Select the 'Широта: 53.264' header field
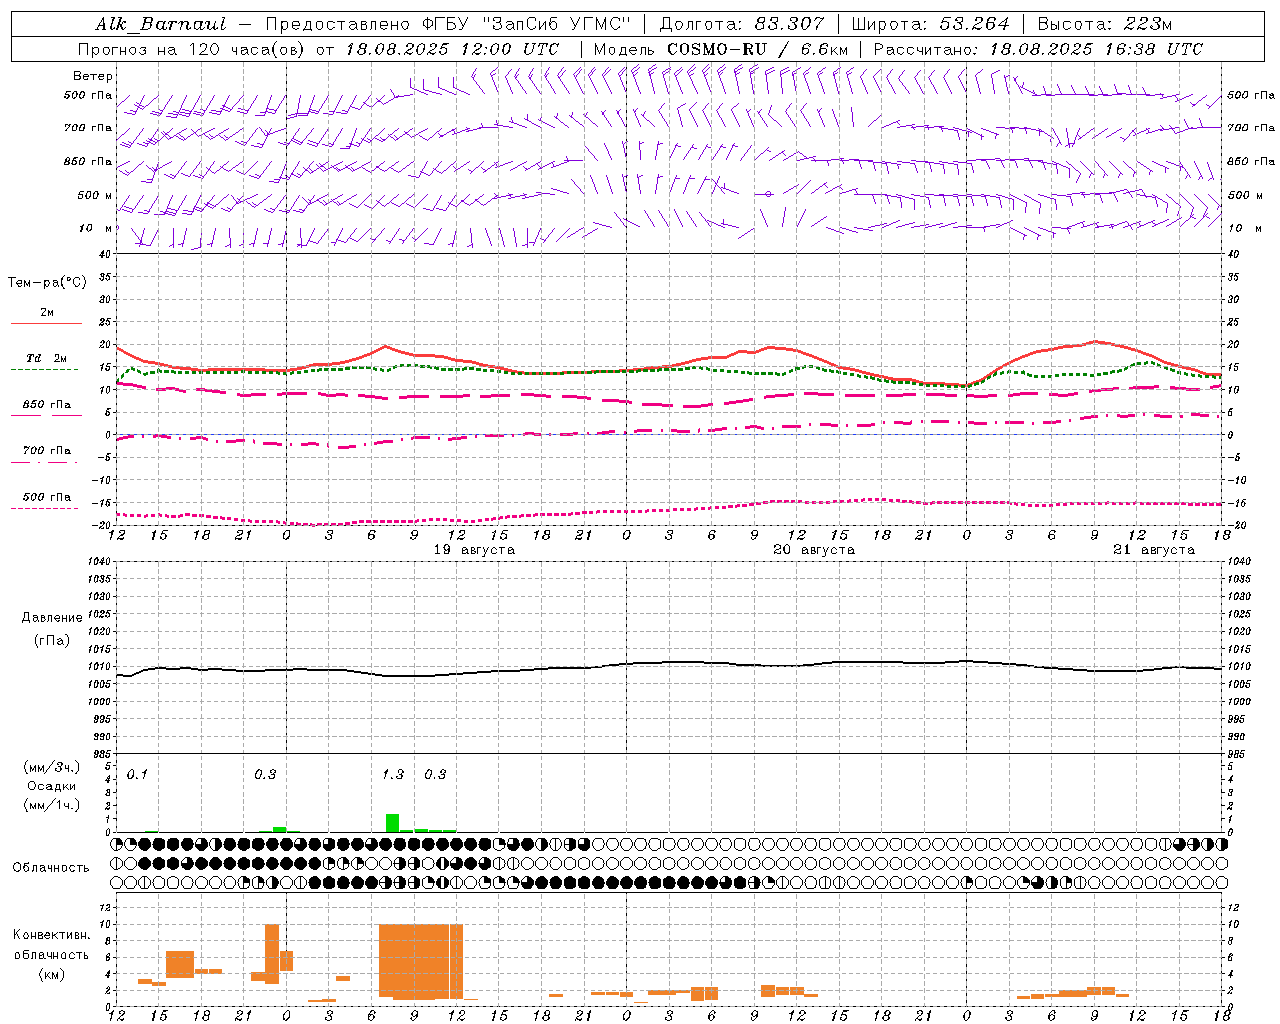Image resolution: width=1280 pixels, height=1024 pixels. 930,24
